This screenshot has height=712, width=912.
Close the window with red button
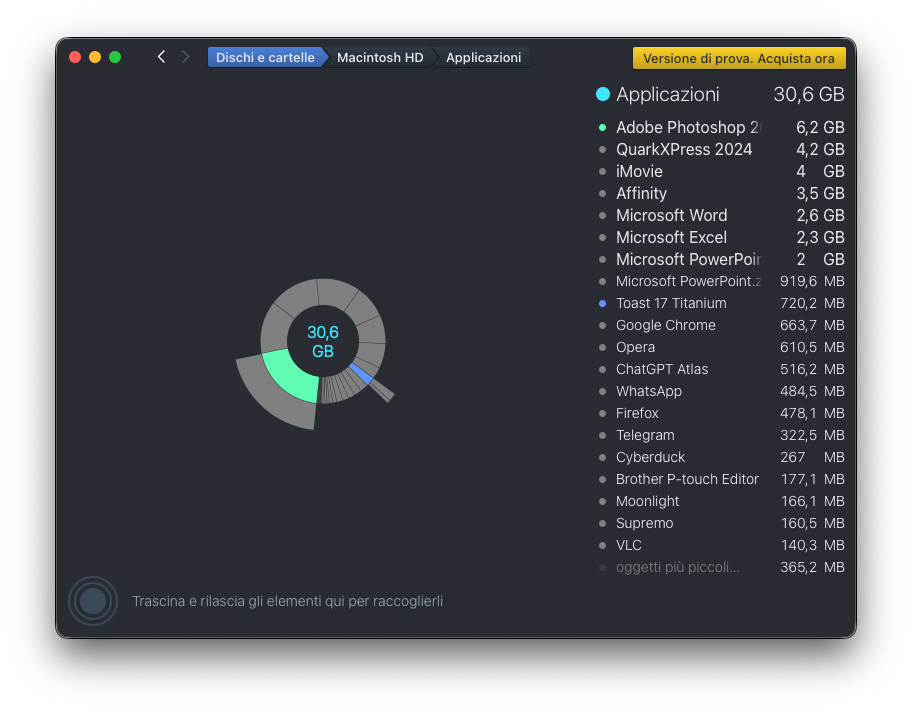(x=75, y=57)
